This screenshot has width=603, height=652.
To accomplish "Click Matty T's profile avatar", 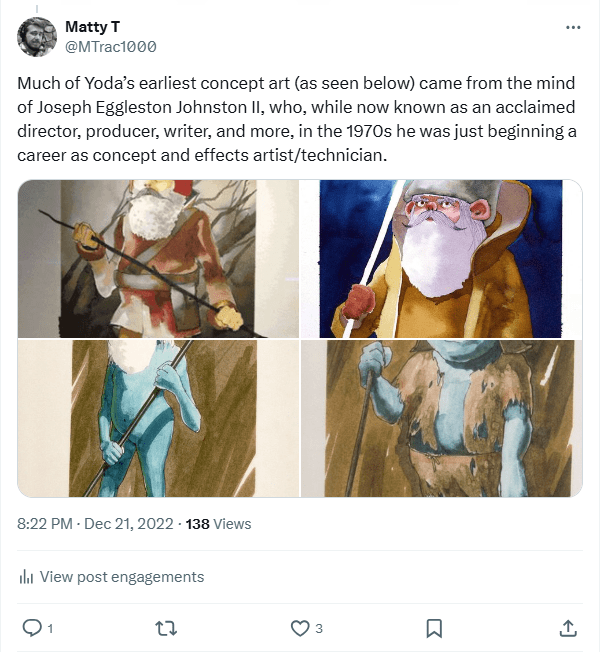I will [37, 37].
